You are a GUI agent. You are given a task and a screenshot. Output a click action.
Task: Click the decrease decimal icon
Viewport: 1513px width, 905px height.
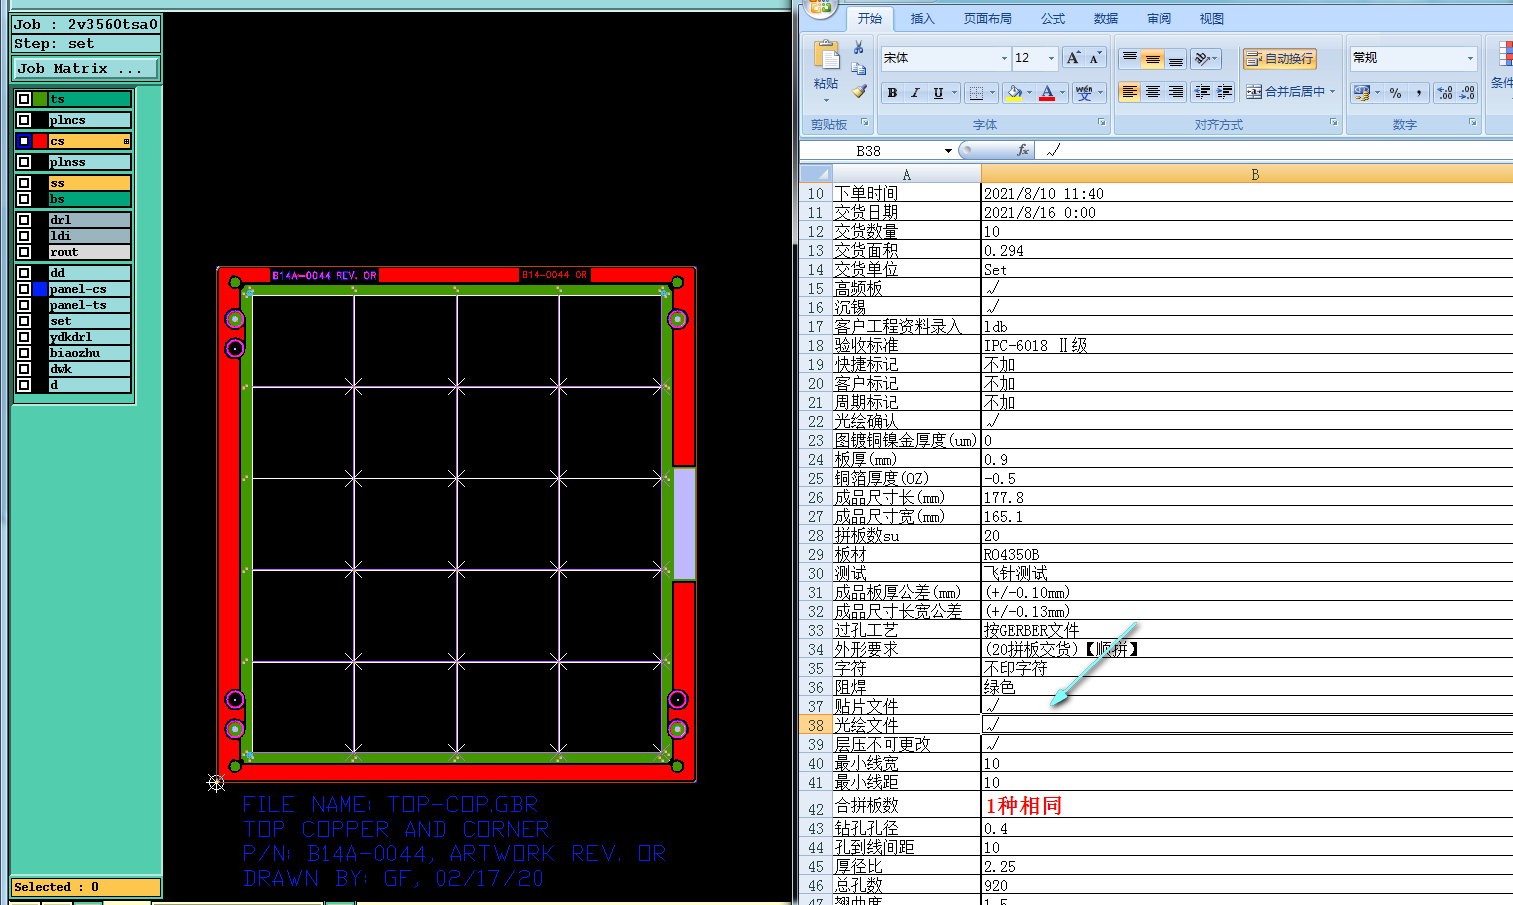point(1467,93)
